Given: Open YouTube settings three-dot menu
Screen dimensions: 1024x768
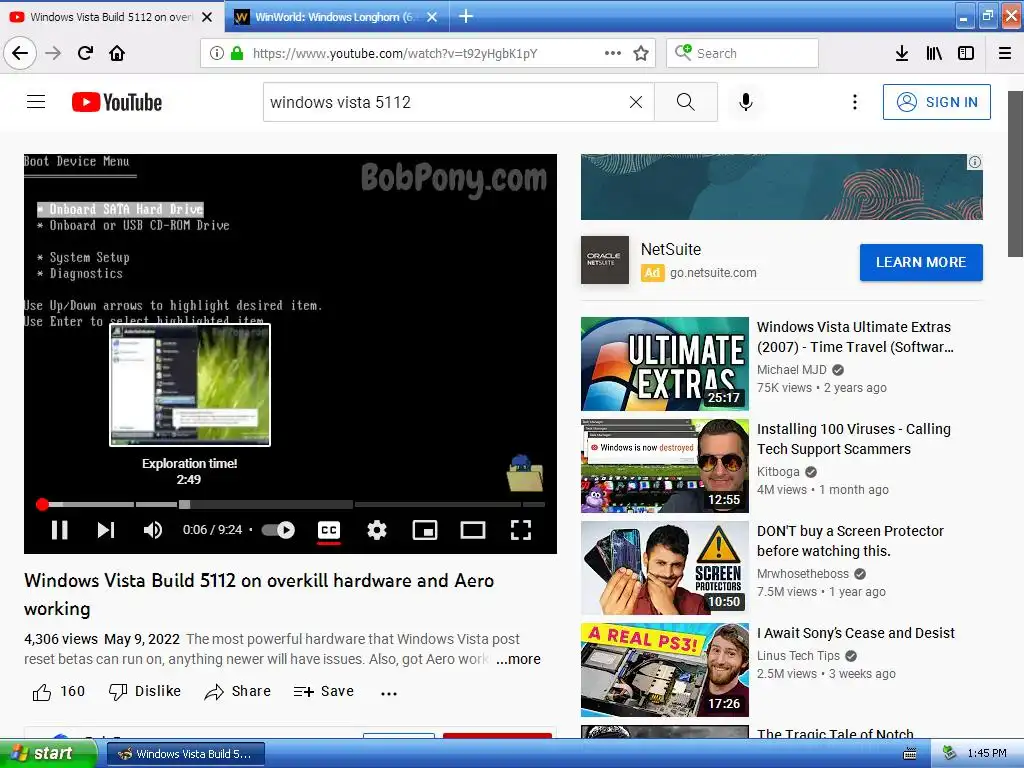Looking at the screenshot, I should click(855, 102).
